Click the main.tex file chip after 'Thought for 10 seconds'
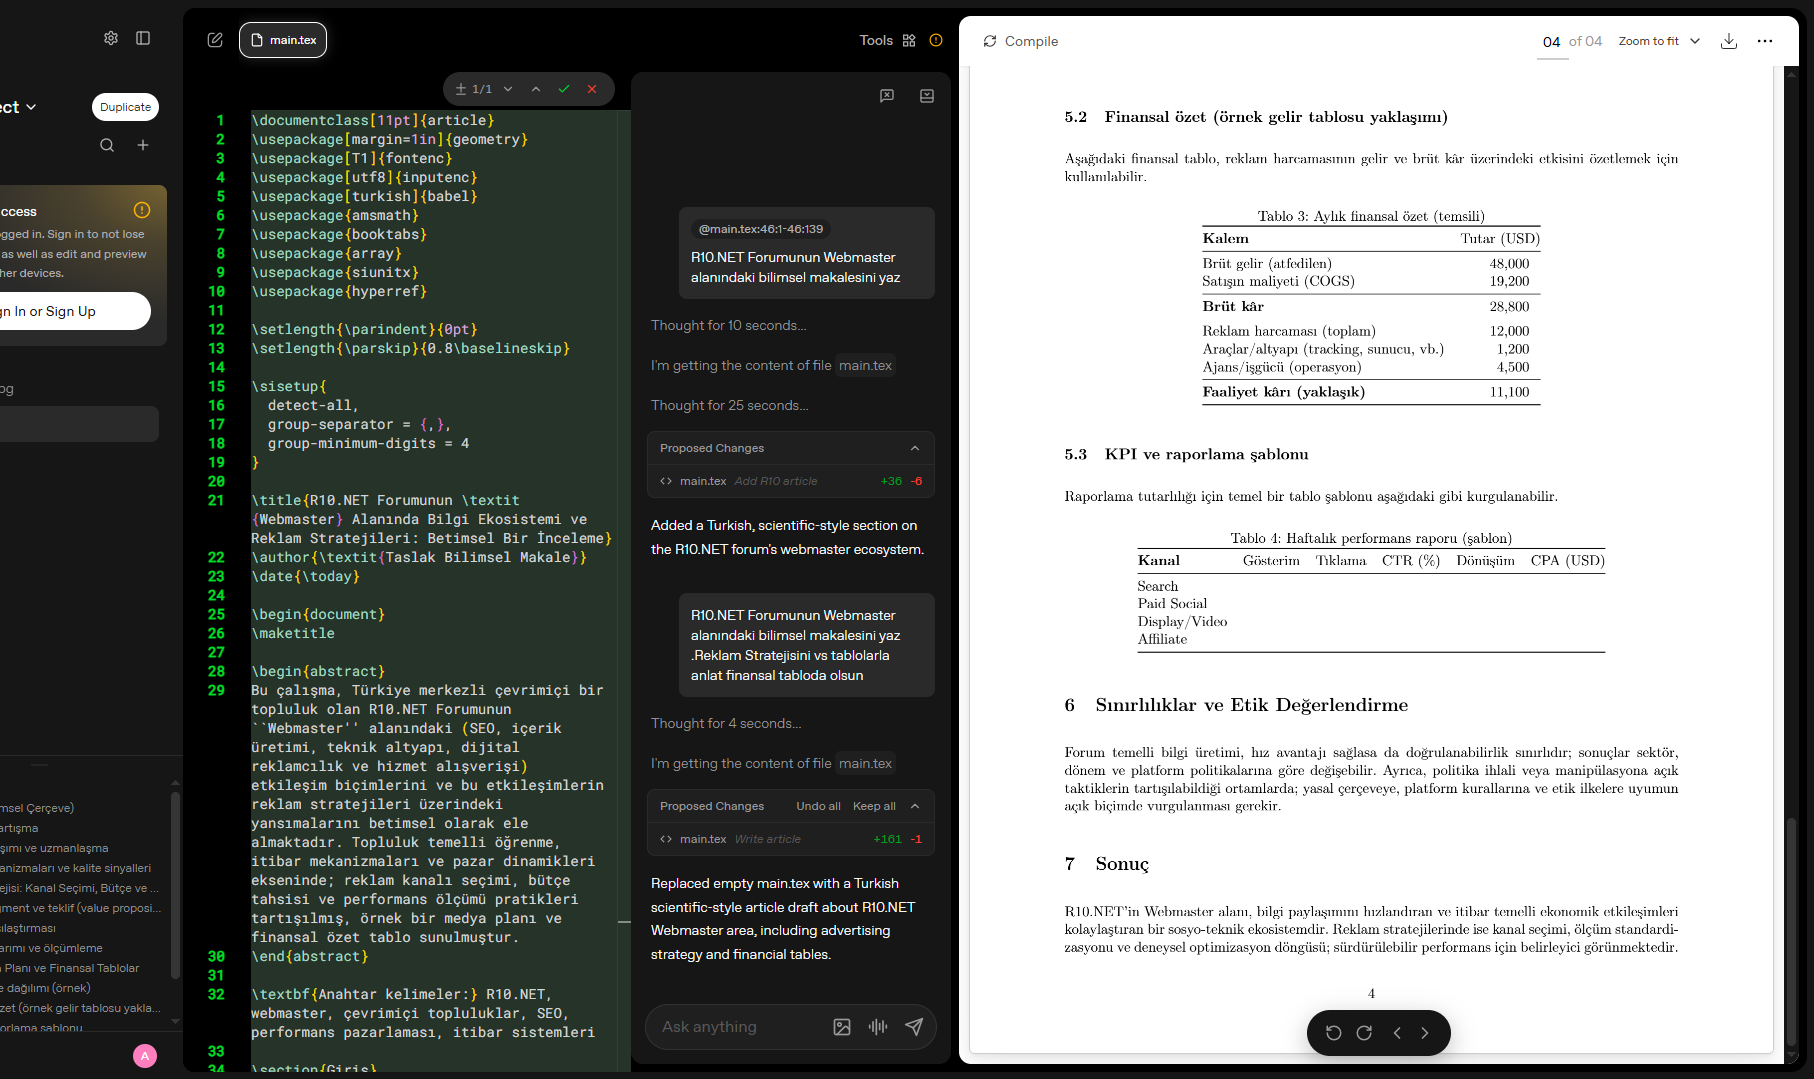The height and width of the screenshot is (1079, 1814). tap(865, 366)
